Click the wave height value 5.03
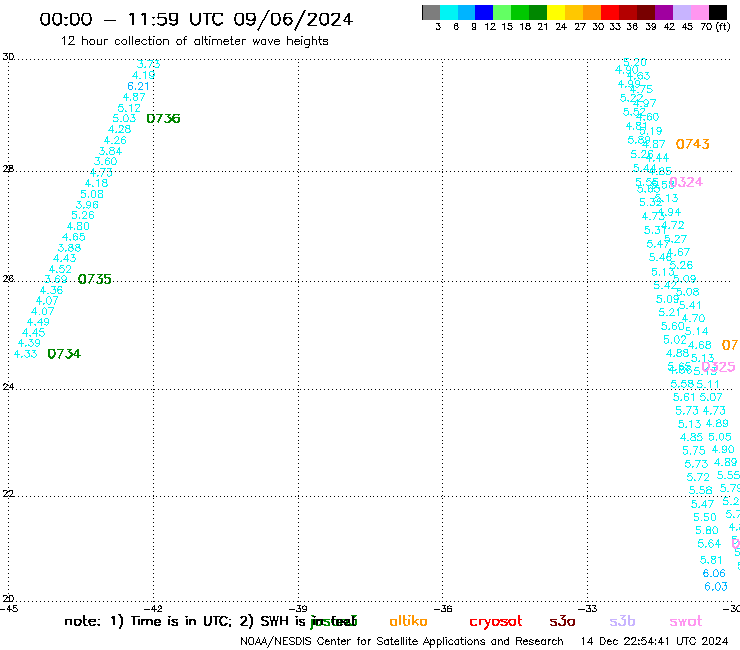 124,118
